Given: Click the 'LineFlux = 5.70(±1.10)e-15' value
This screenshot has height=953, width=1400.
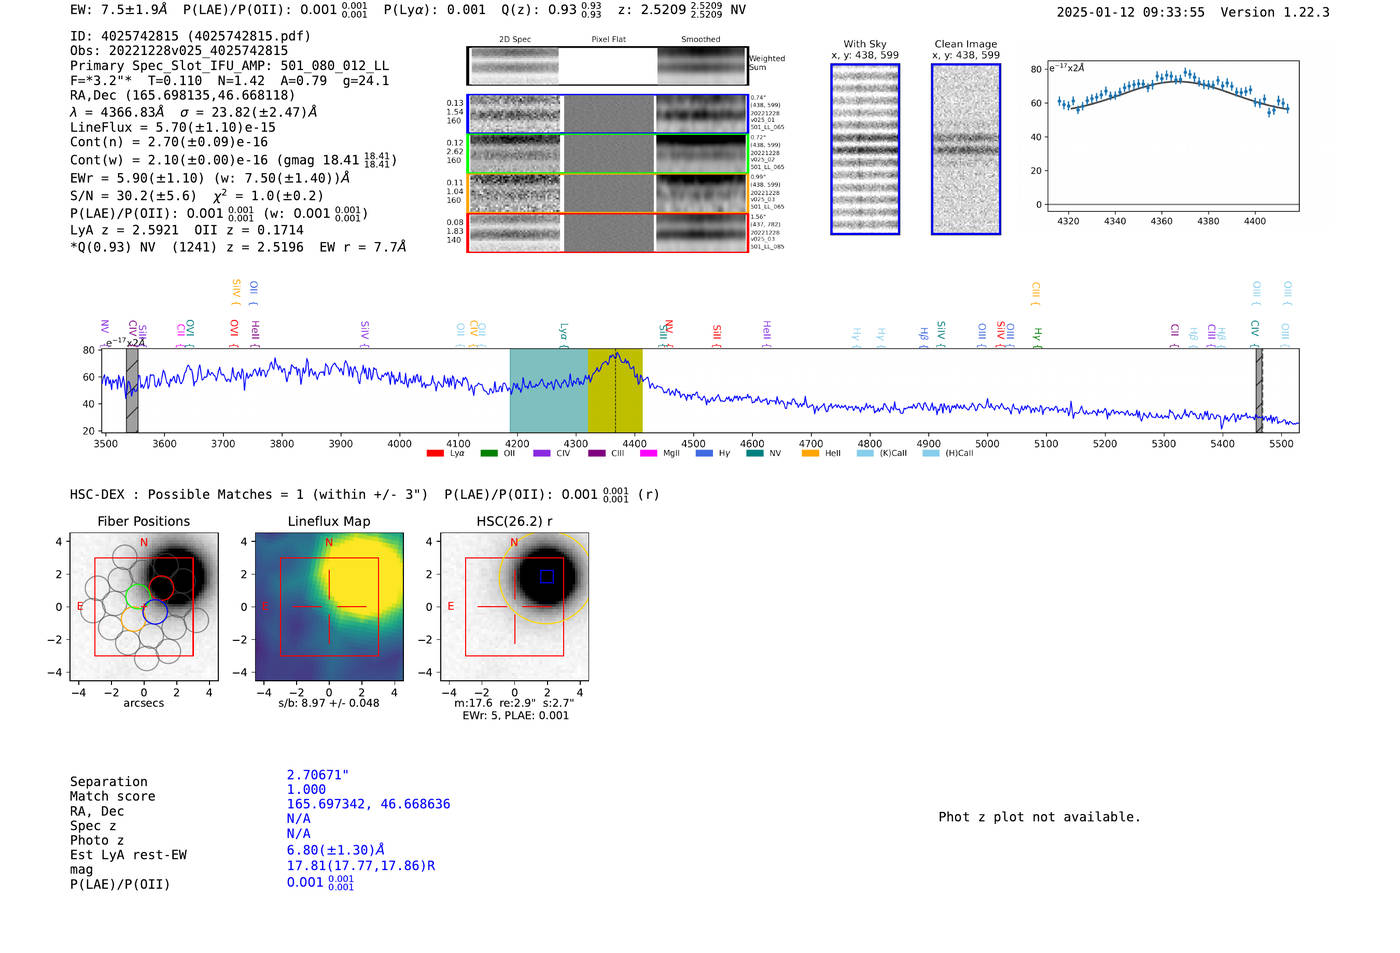Looking at the screenshot, I should tap(173, 127).
